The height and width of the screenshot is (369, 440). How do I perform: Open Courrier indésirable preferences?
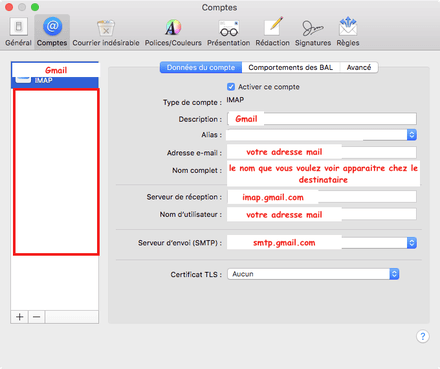coord(106,32)
